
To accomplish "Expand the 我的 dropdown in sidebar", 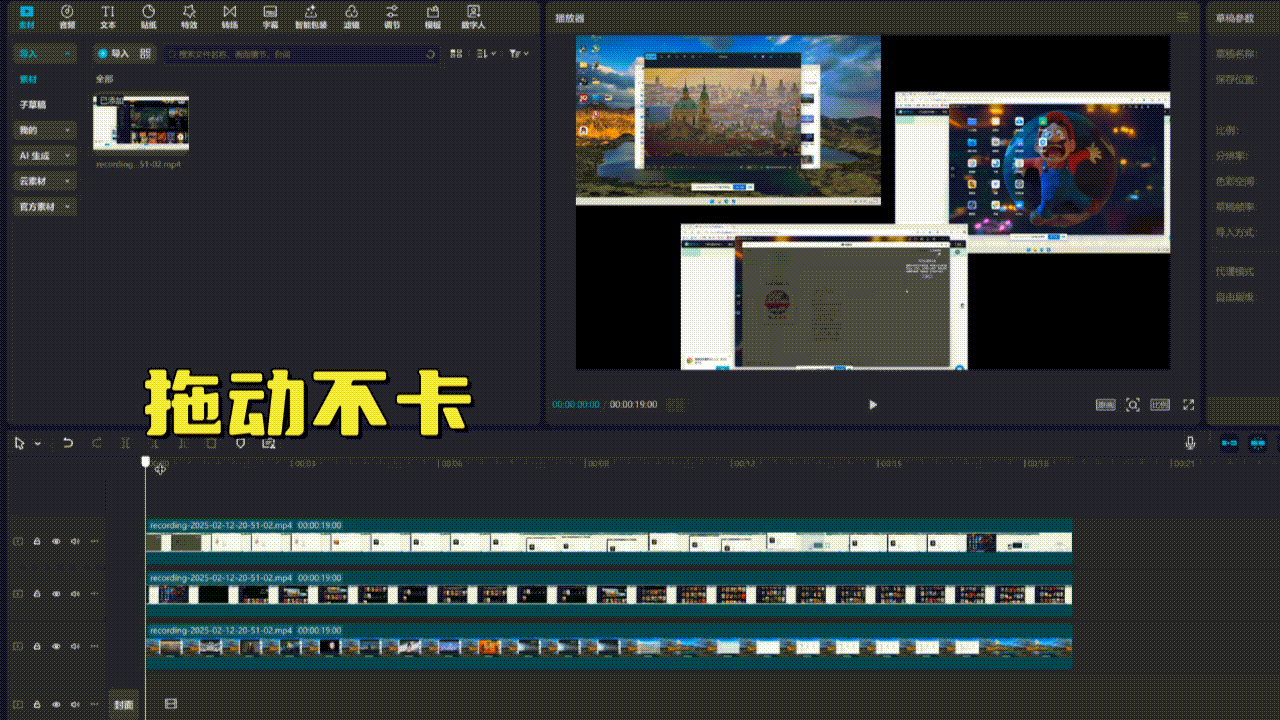I will [x=45, y=130].
